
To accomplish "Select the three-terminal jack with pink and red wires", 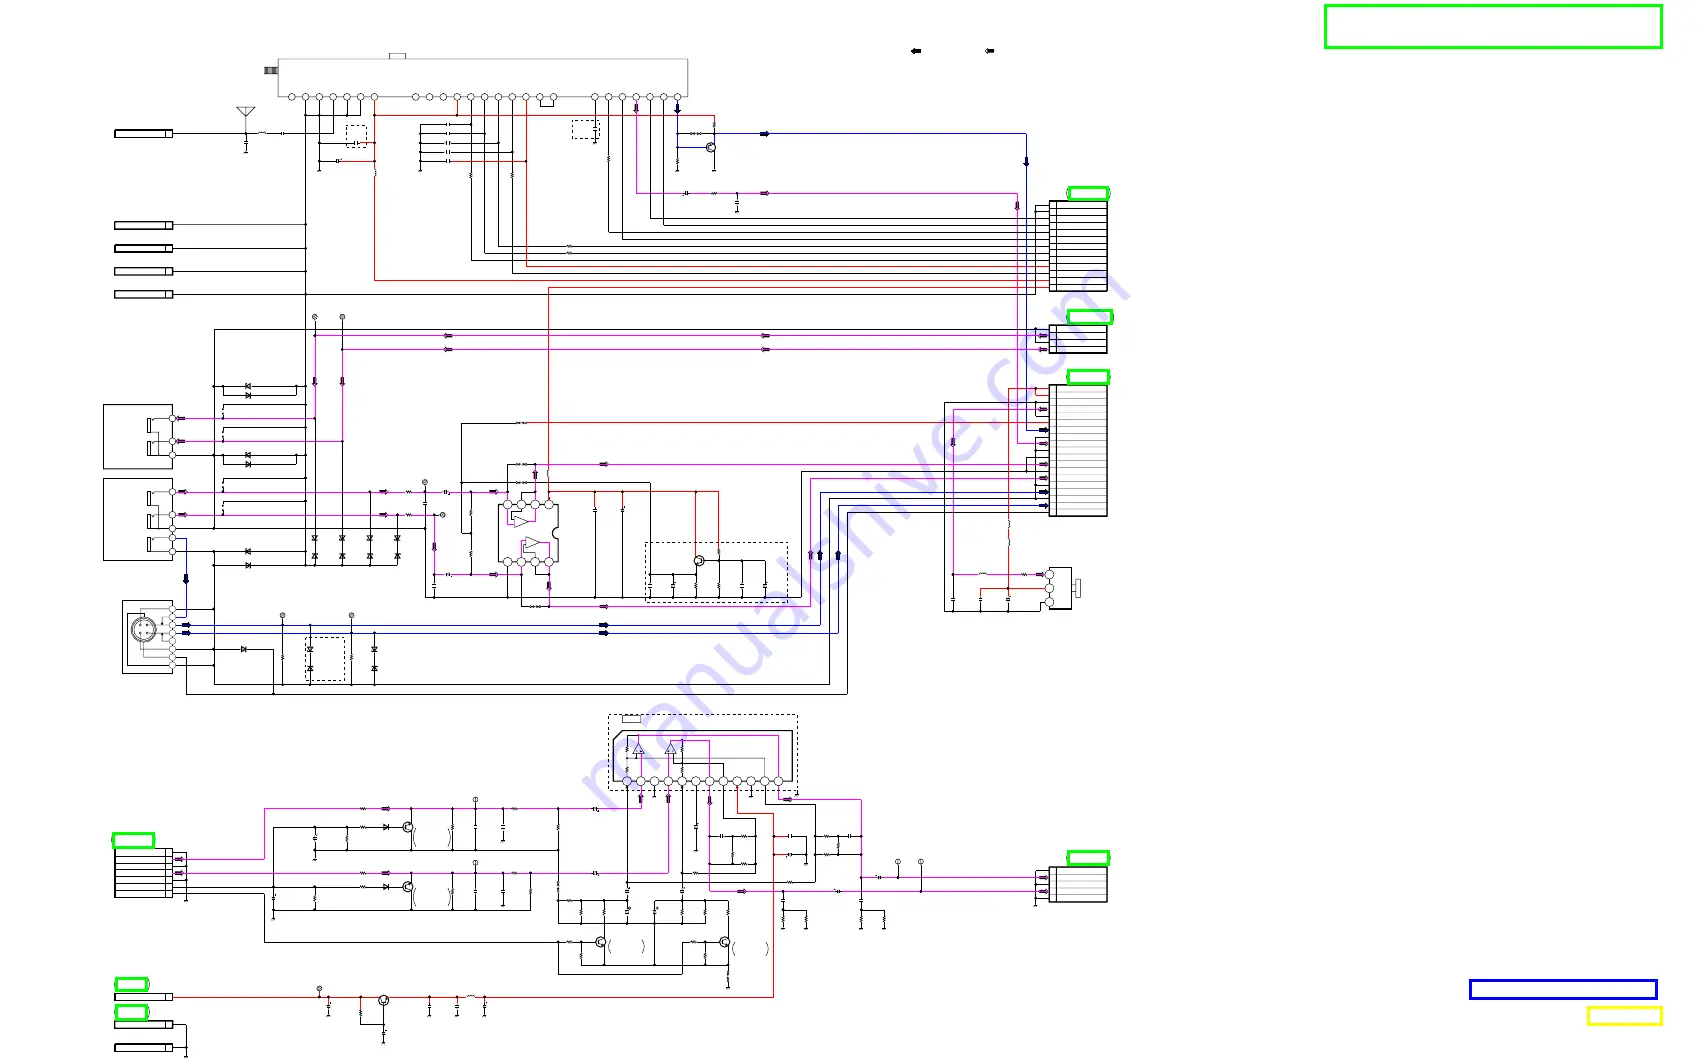I will pyautogui.click(x=1060, y=588).
